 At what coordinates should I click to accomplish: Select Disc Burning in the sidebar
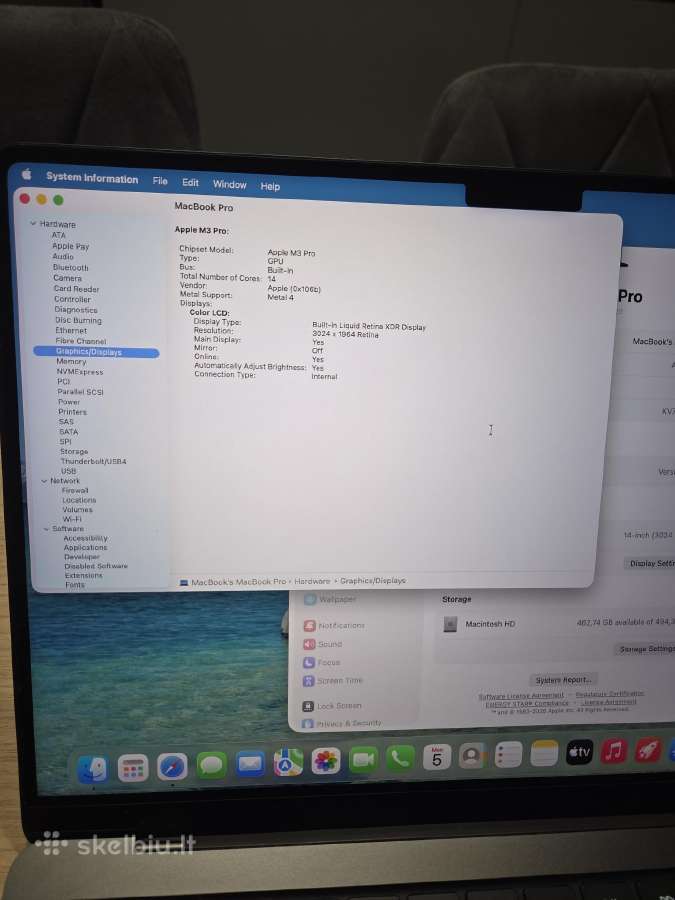(x=78, y=320)
